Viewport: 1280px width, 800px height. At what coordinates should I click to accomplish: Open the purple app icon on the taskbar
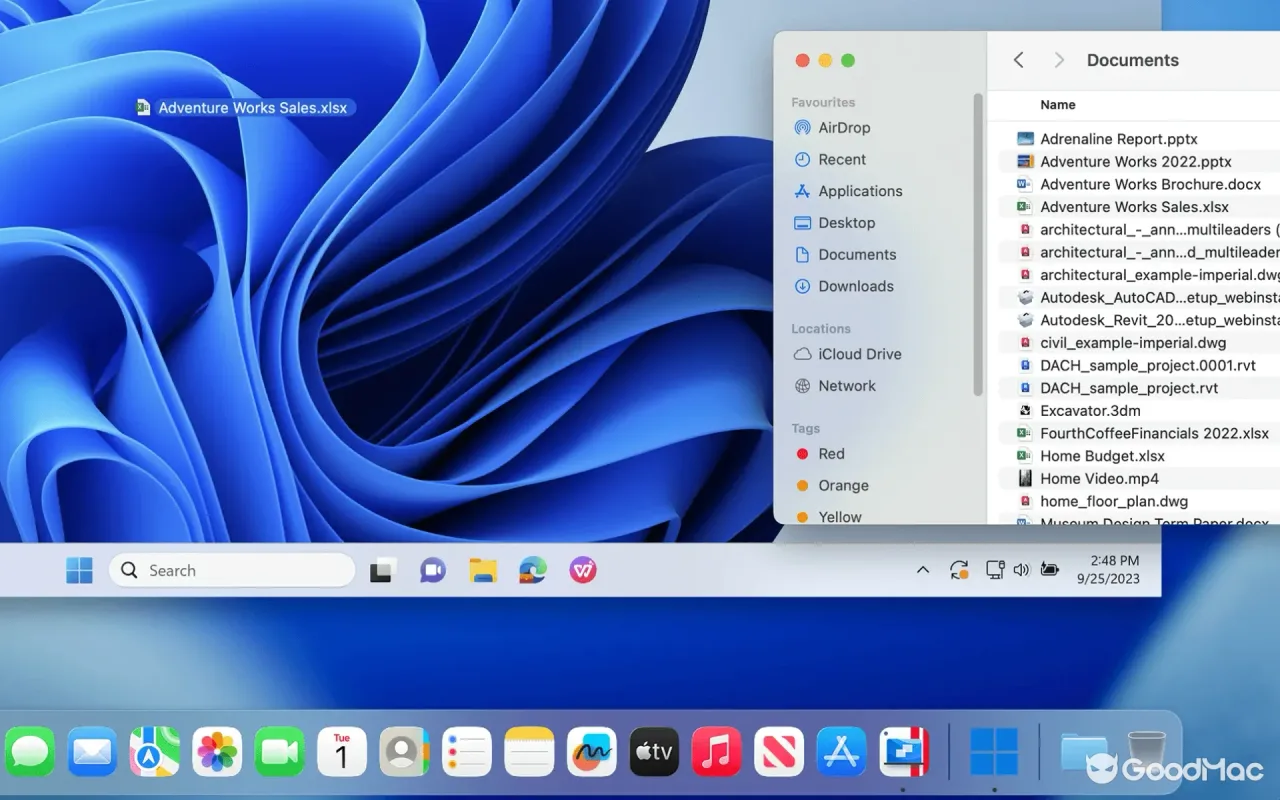[x=583, y=570]
